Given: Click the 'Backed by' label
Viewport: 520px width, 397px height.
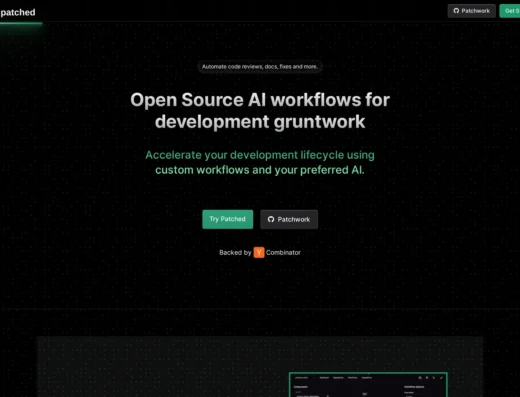Looking at the screenshot, I should point(235,253).
